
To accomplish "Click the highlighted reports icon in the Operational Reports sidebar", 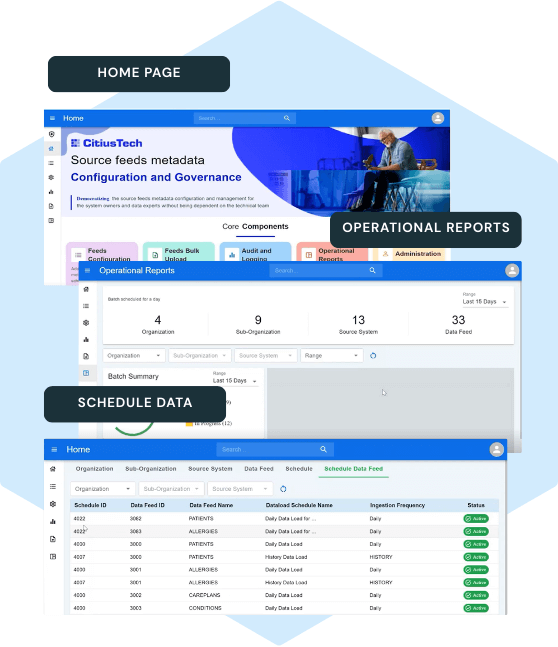I will [86, 373].
